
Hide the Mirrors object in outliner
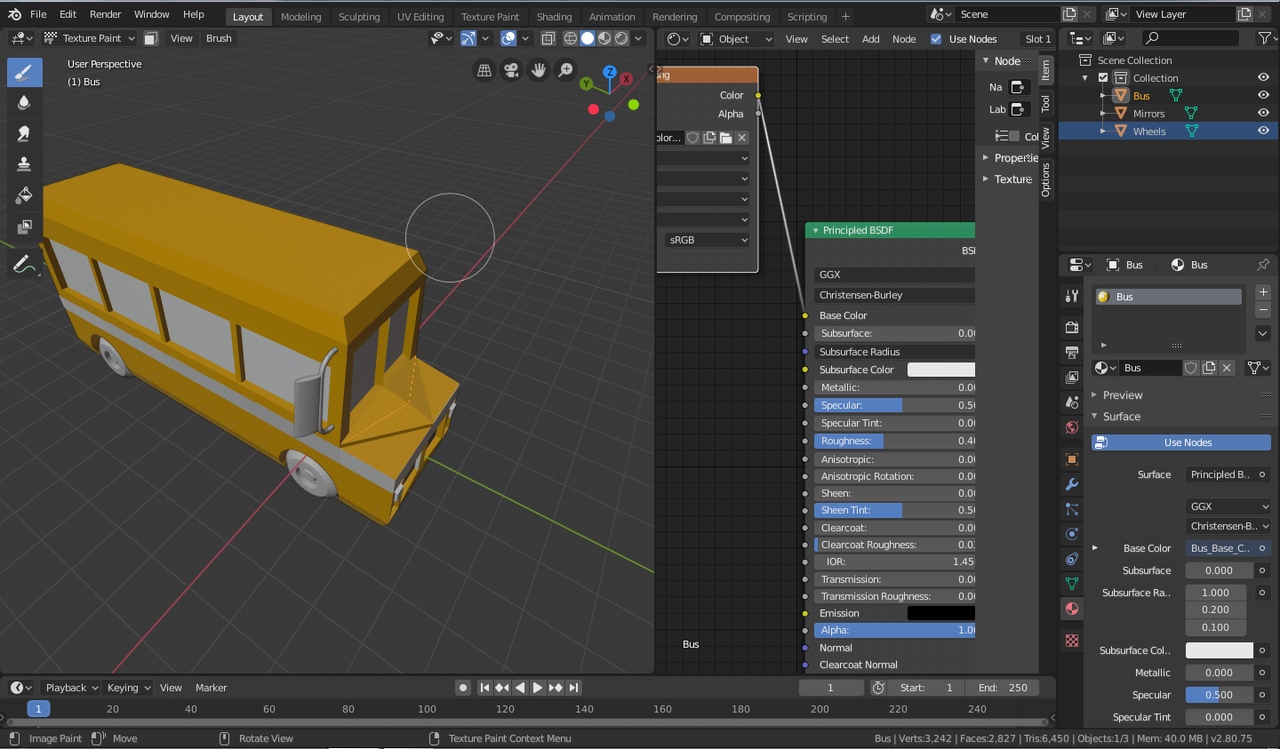tap(1263, 113)
